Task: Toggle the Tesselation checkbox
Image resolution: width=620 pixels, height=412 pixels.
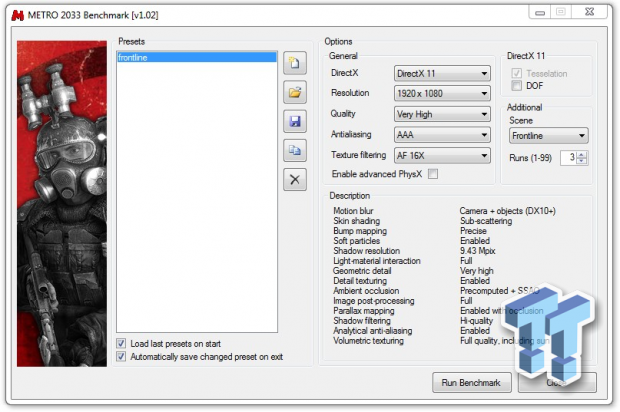Action: click(x=516, y=74)
